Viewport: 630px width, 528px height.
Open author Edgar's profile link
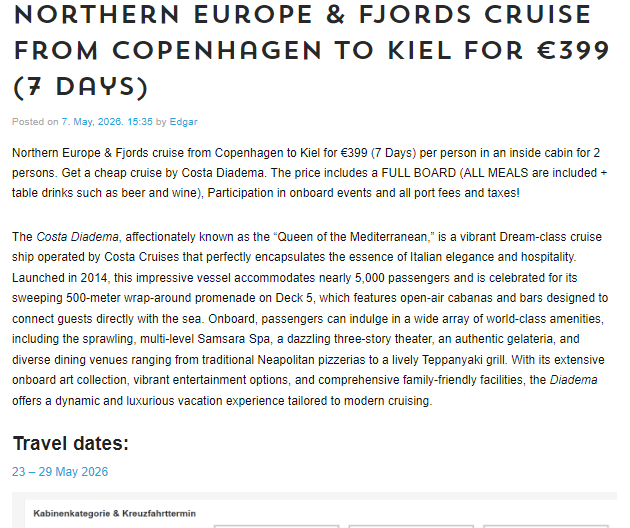[x=183, y=122]
